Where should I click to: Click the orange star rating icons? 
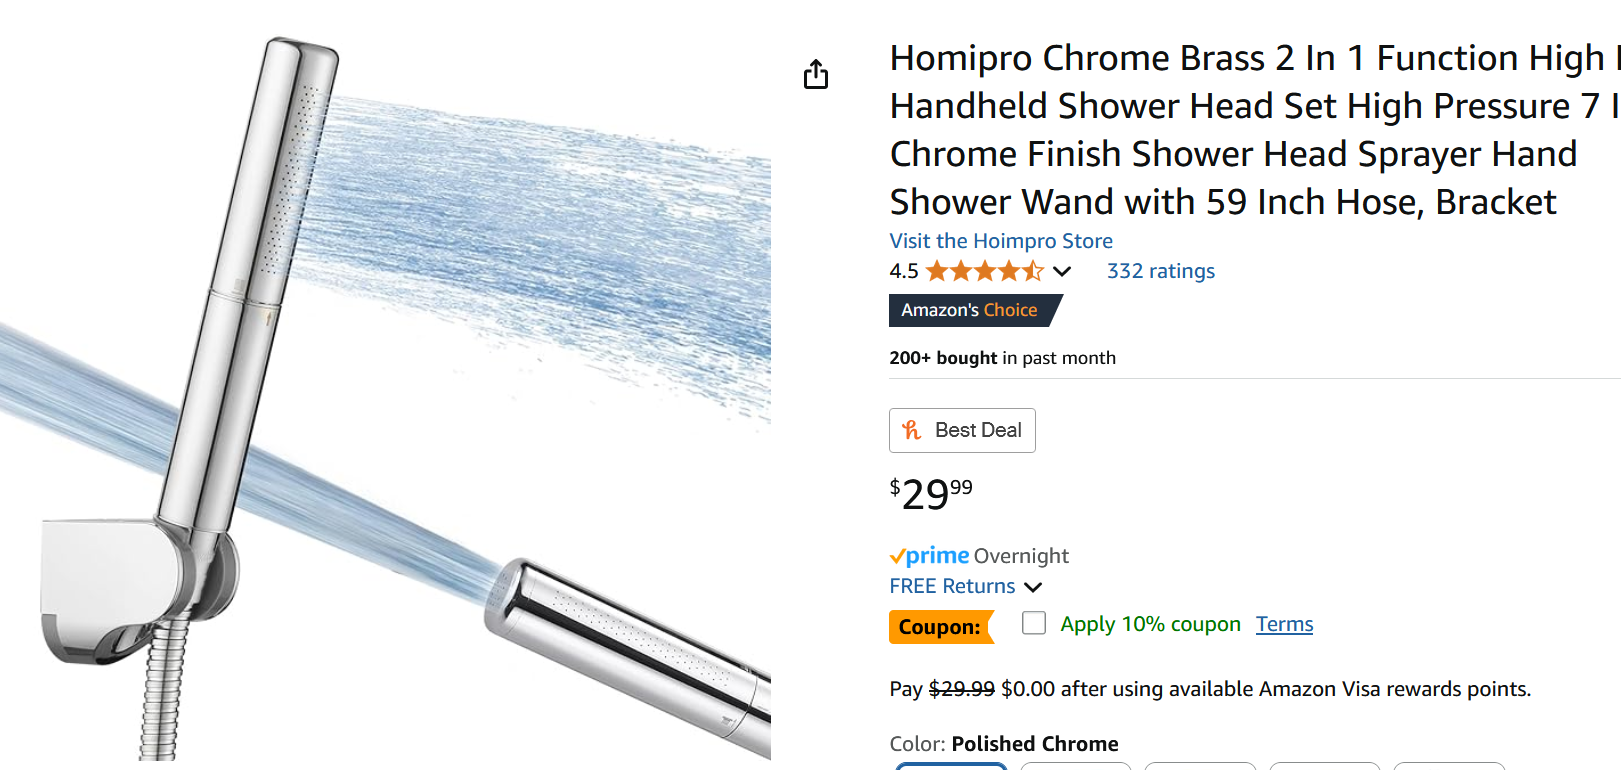[984, 271]
